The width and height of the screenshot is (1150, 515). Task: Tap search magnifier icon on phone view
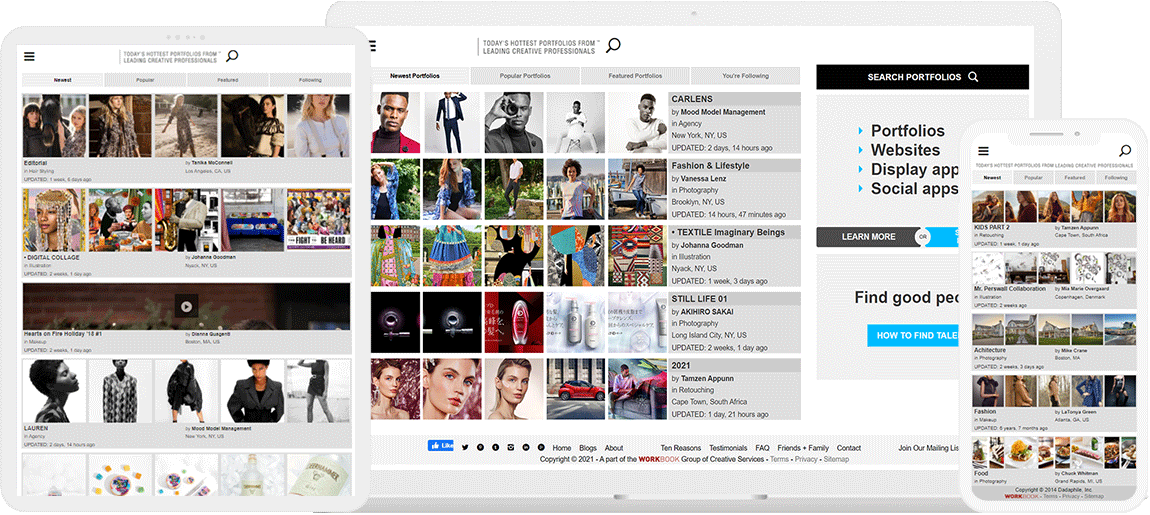pos(1125,151)
